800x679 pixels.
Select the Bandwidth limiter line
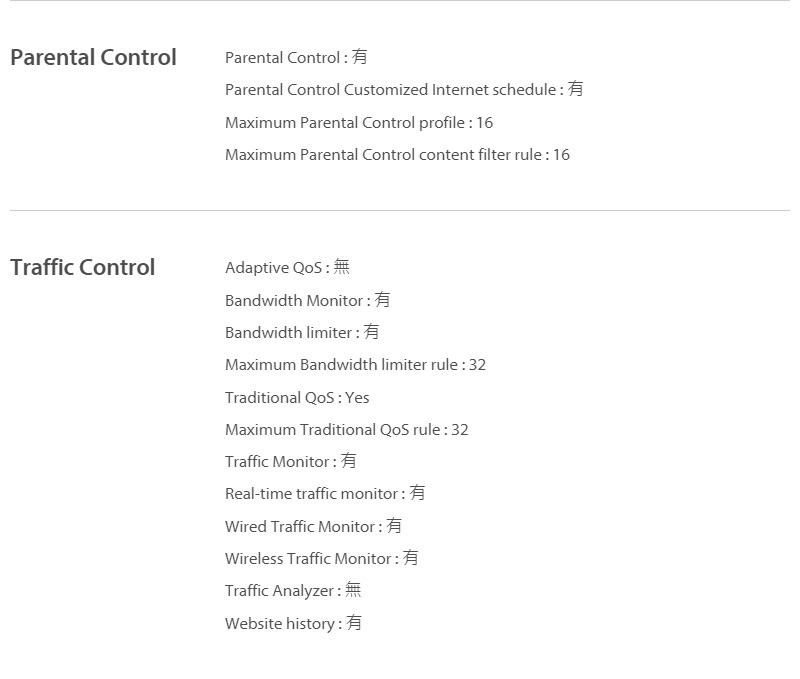[x=302, y=332]
